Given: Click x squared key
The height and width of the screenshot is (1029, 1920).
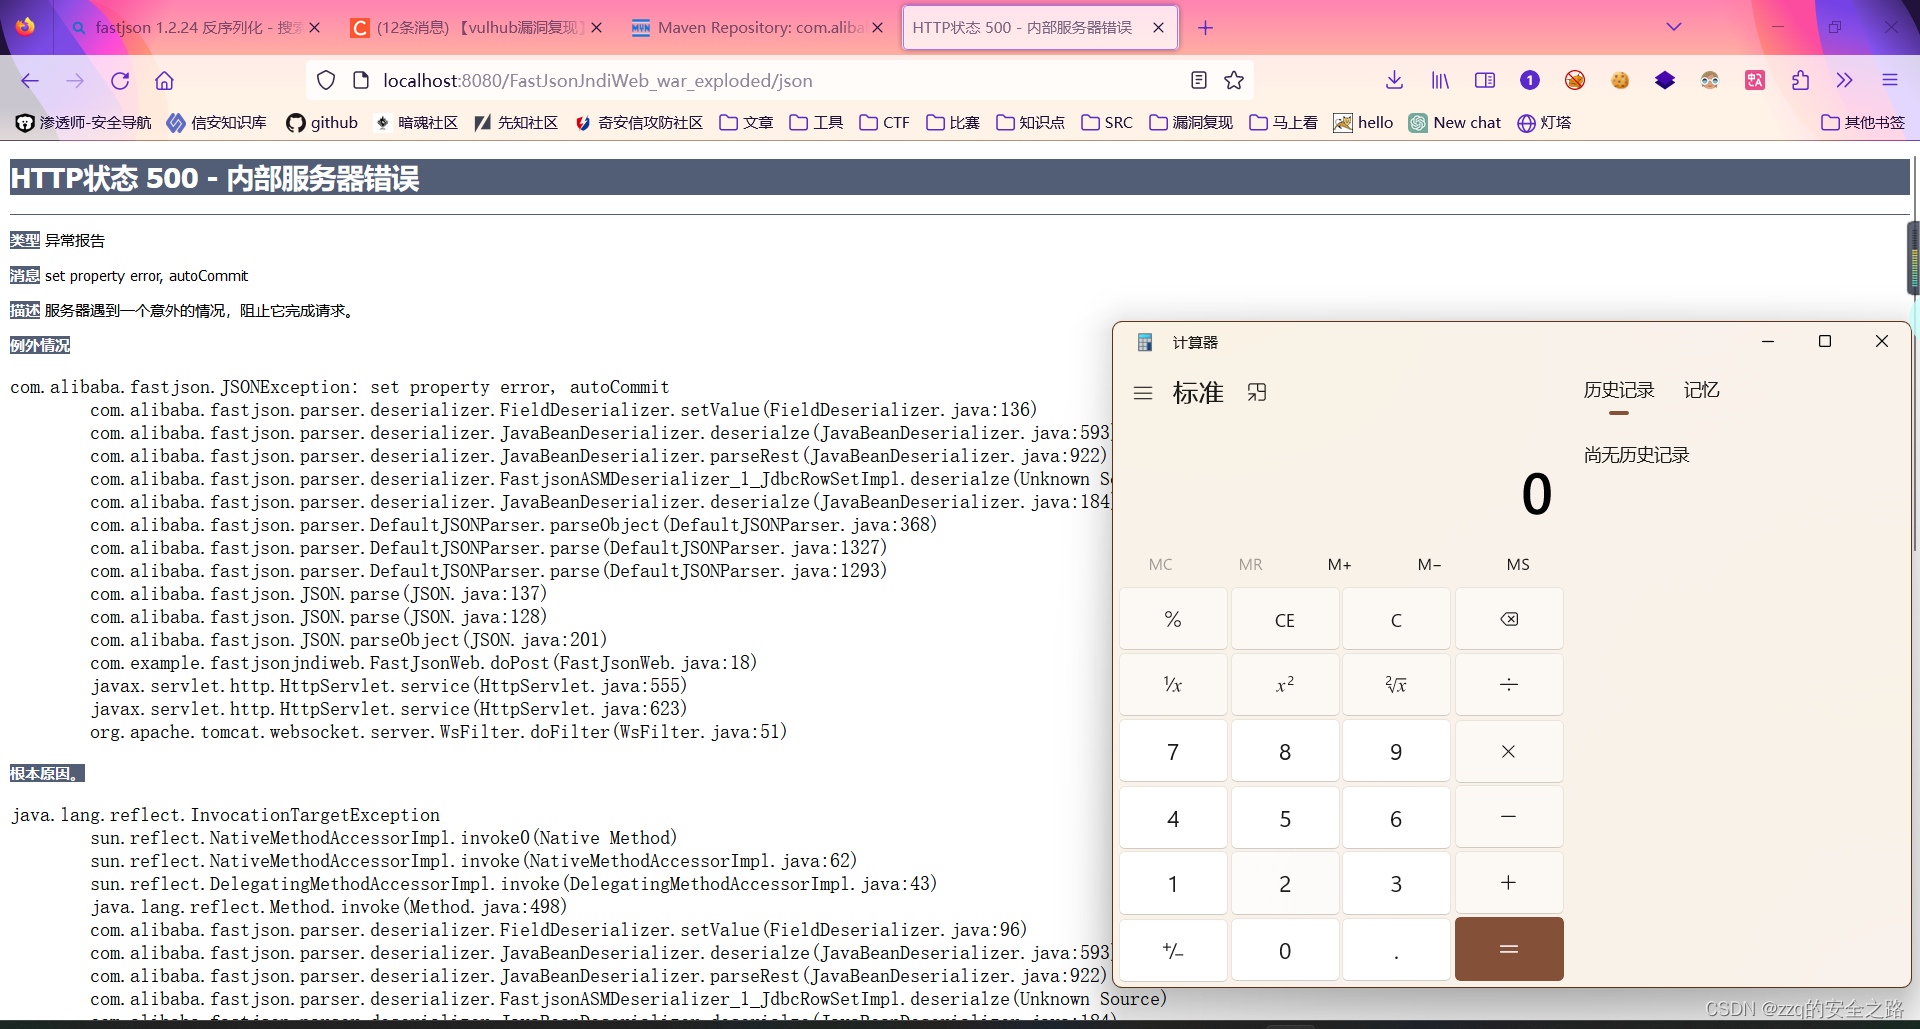Looking at the screenshot, I should 1285,685.
